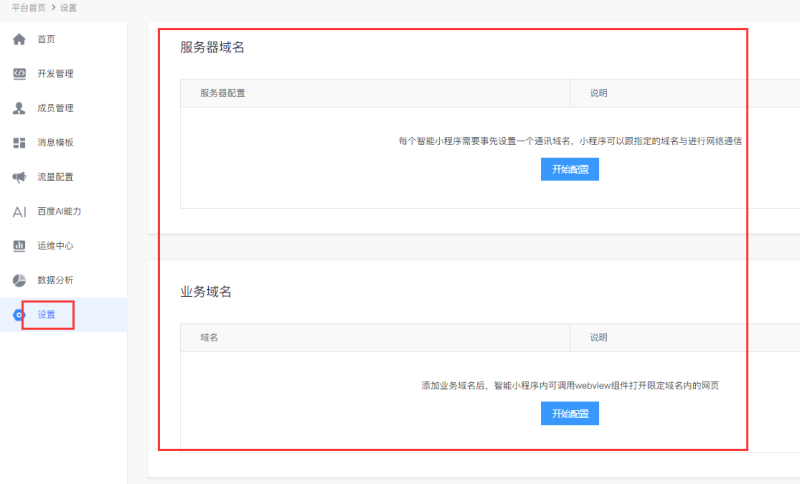800x484 pixels.
Task: Click the pie chart icon for 数据分析
Action: (19, 280)
